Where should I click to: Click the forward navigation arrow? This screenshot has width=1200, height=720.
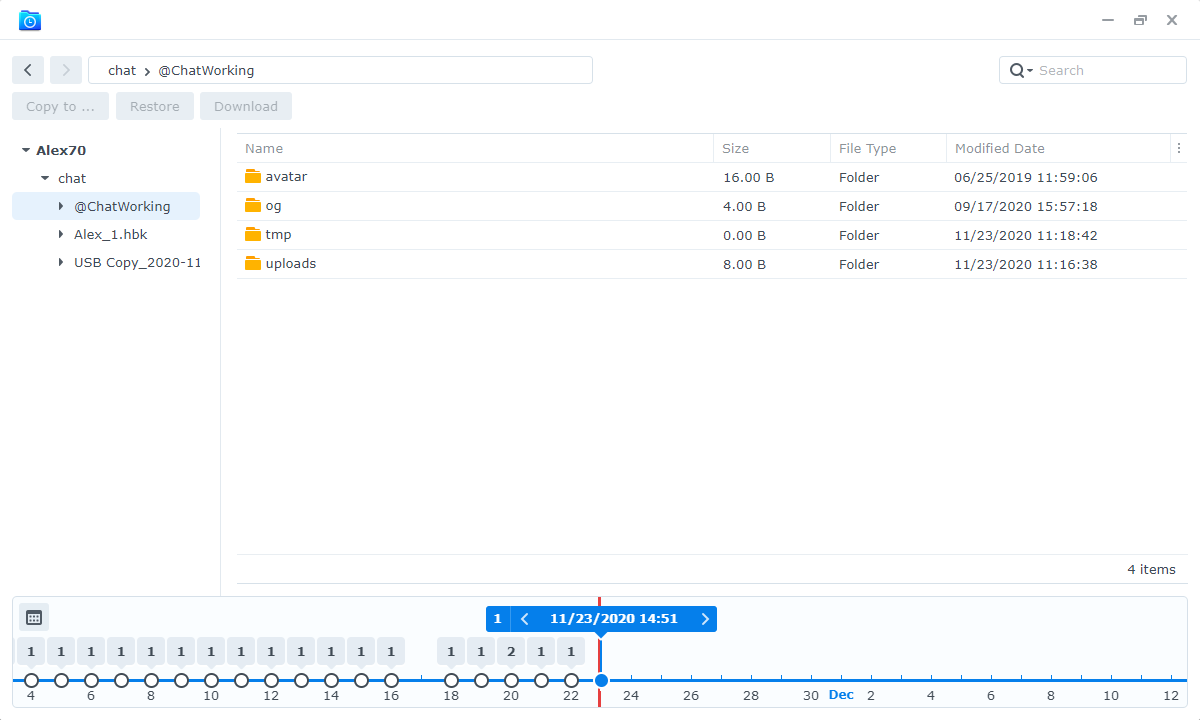click(x=65, y=69)
